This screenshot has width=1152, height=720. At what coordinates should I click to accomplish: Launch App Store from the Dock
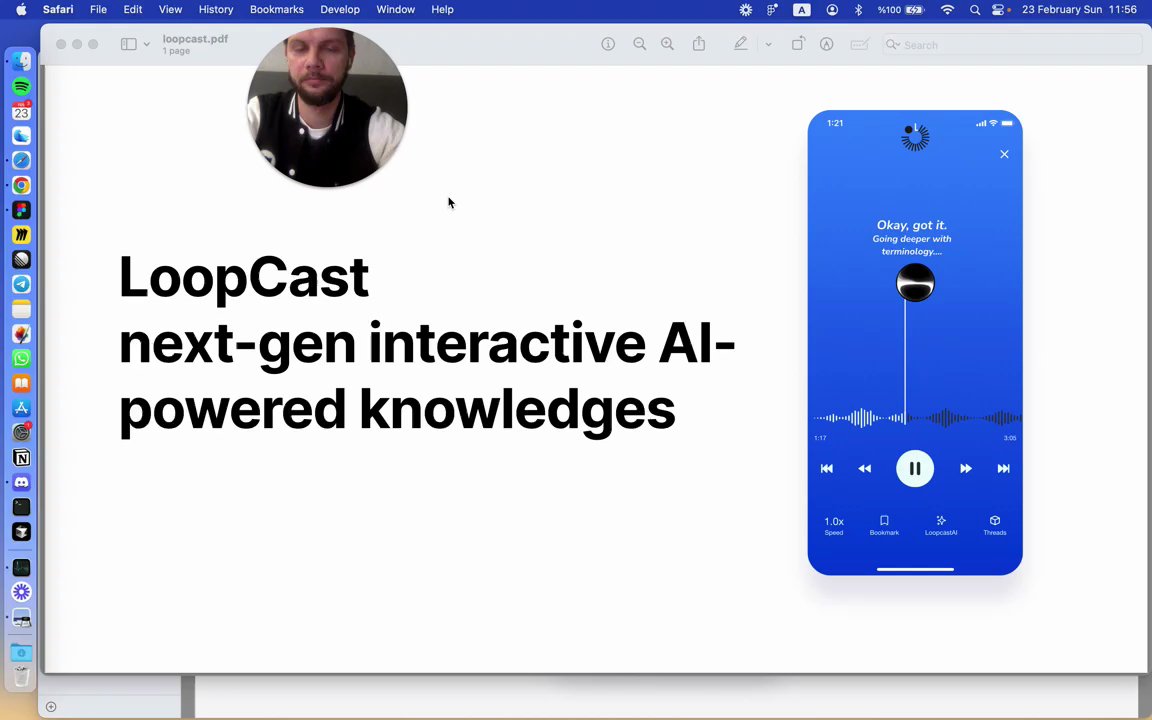(21, 408)
